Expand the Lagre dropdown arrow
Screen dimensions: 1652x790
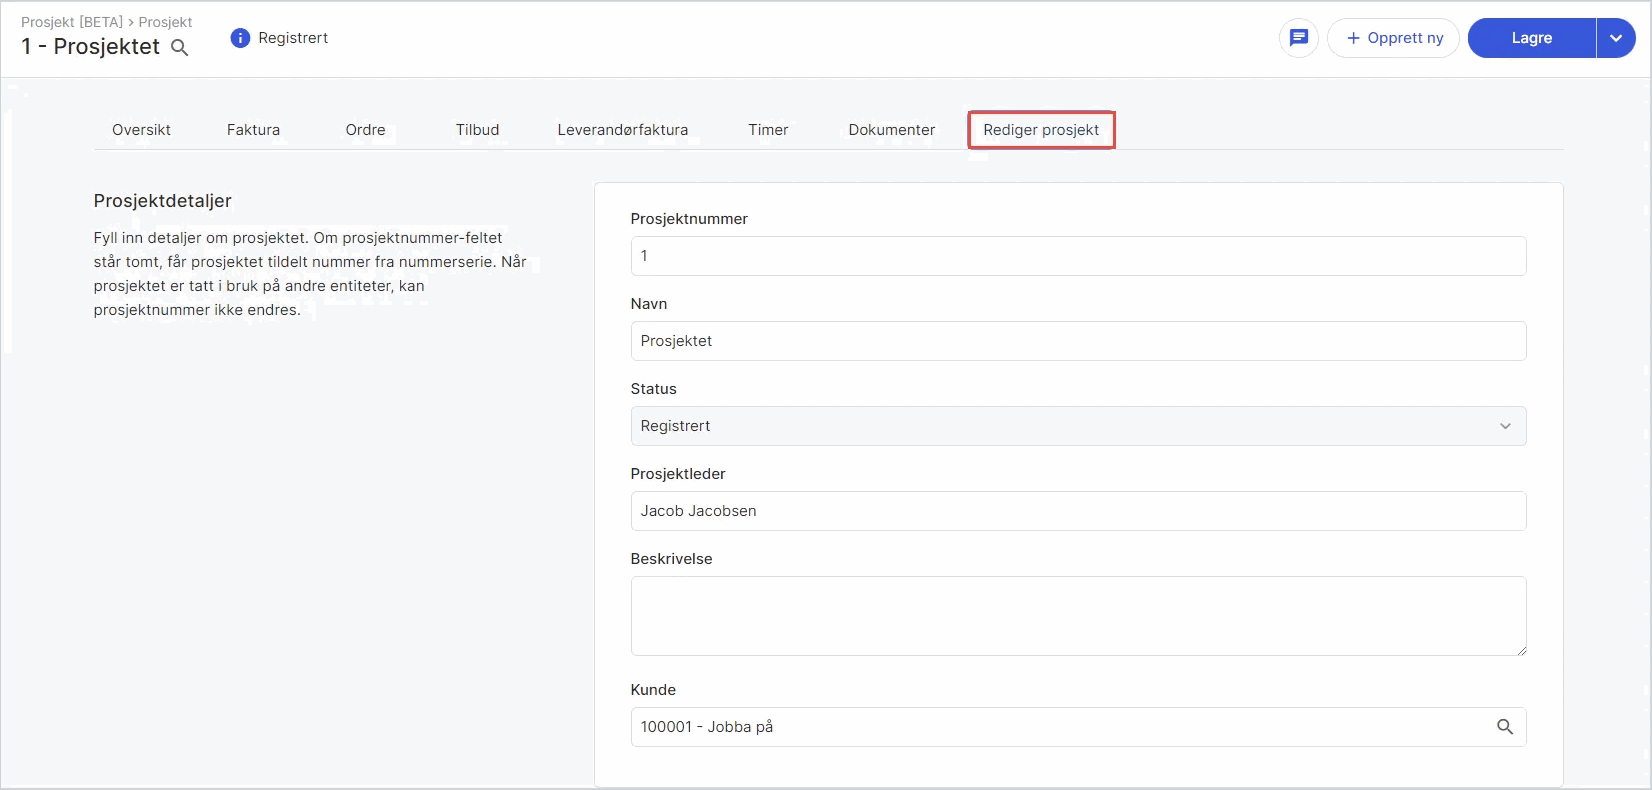[x=1616, y=38]
